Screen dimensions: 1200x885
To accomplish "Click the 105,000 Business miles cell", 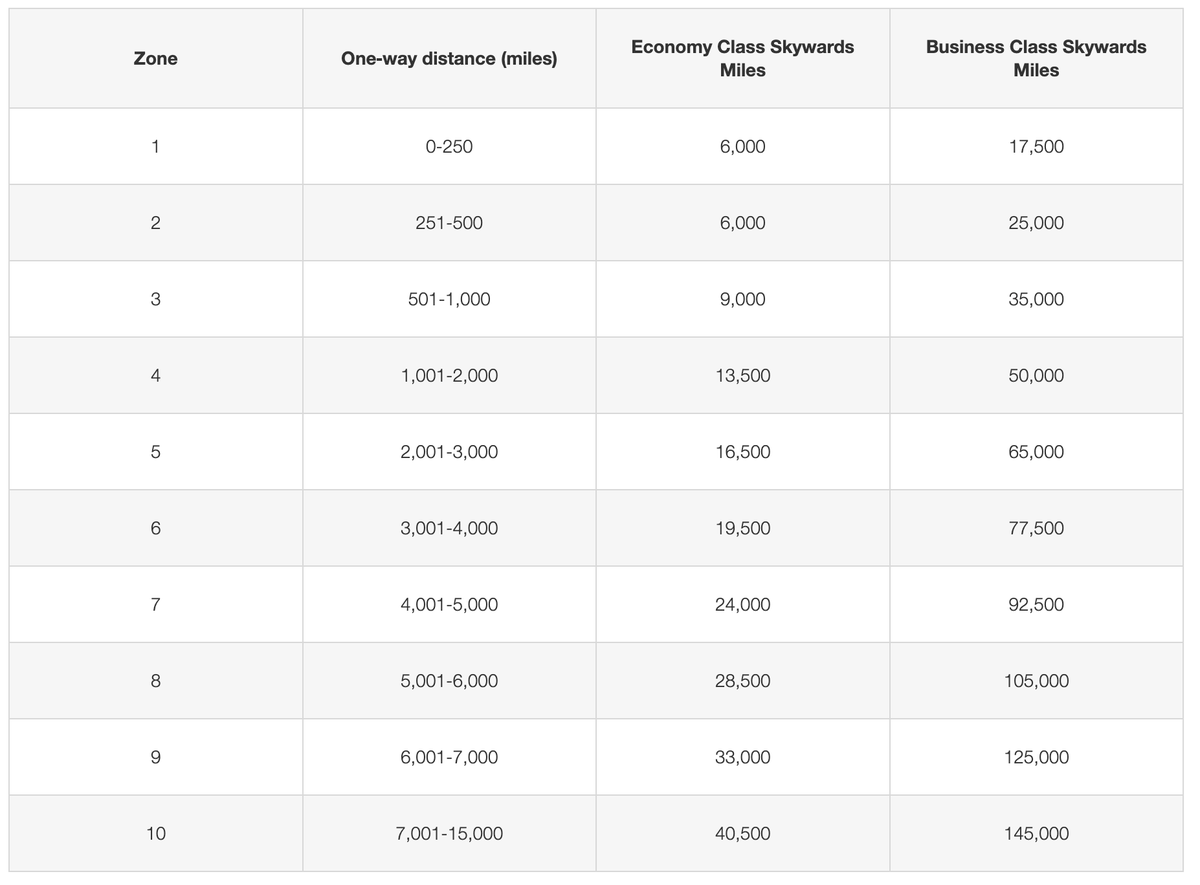I will (x=1036, y=681).
